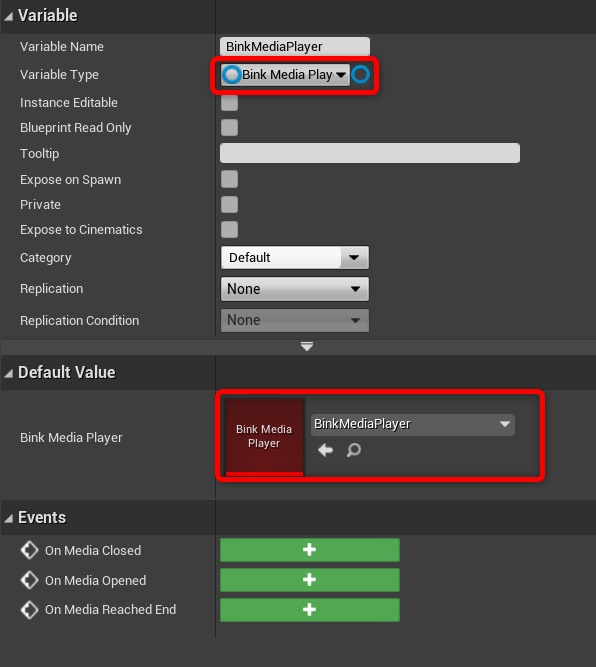Open the Variable Type dropdown
Image resolution: width=596 pixels, height=667 pixels.
285,75
